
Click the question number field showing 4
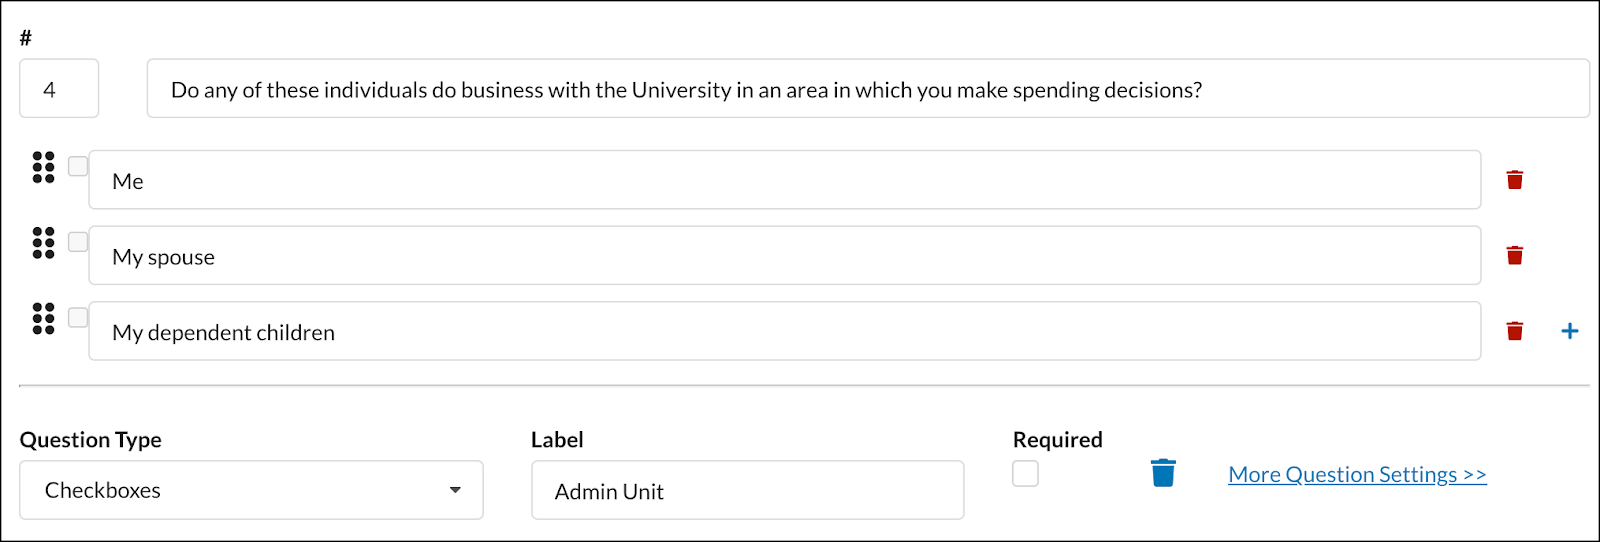59,88
